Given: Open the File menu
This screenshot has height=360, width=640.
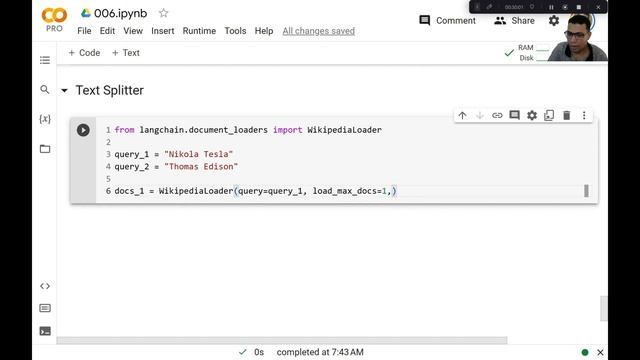Looking at the screenshot, I should (x=84, y=31).
